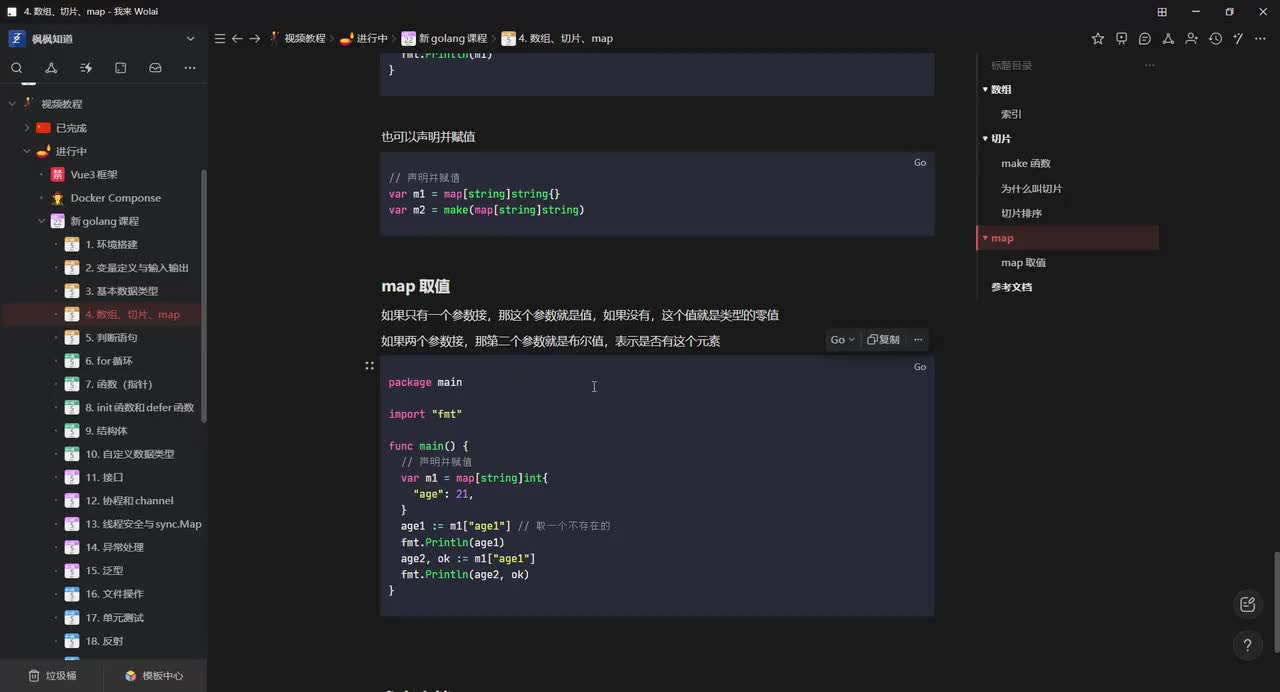Open the page graph icon in top toolbar

click(x=1168, y=38)
